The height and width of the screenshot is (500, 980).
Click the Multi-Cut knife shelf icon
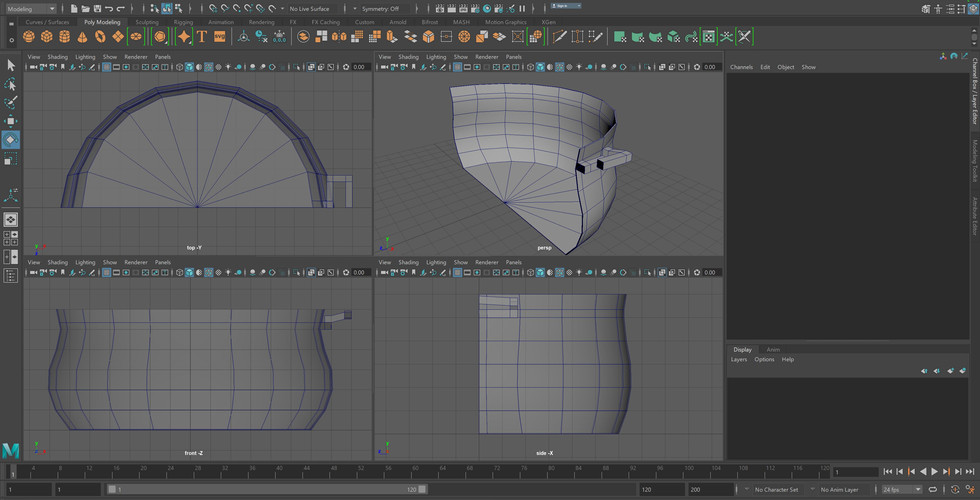560,37
